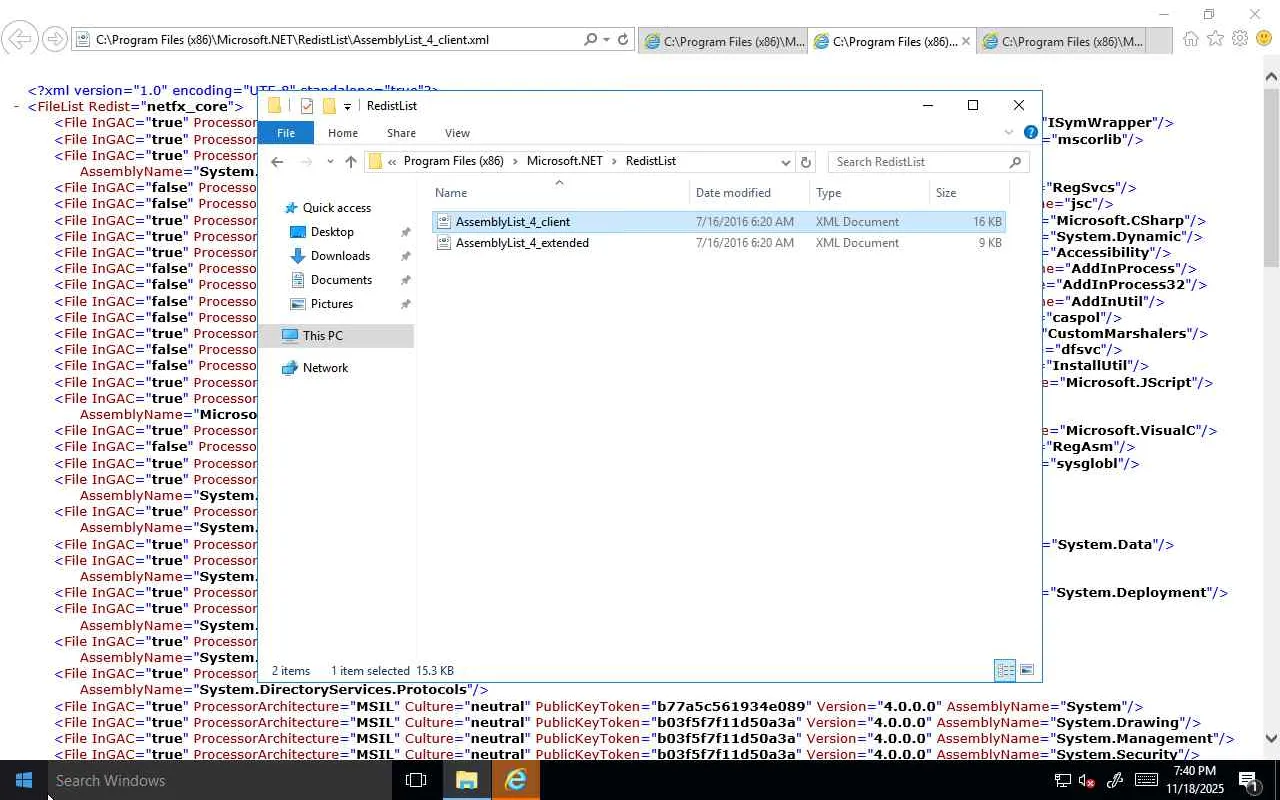Open Internet Explorer Tools gear

[x=1240, y=39]
